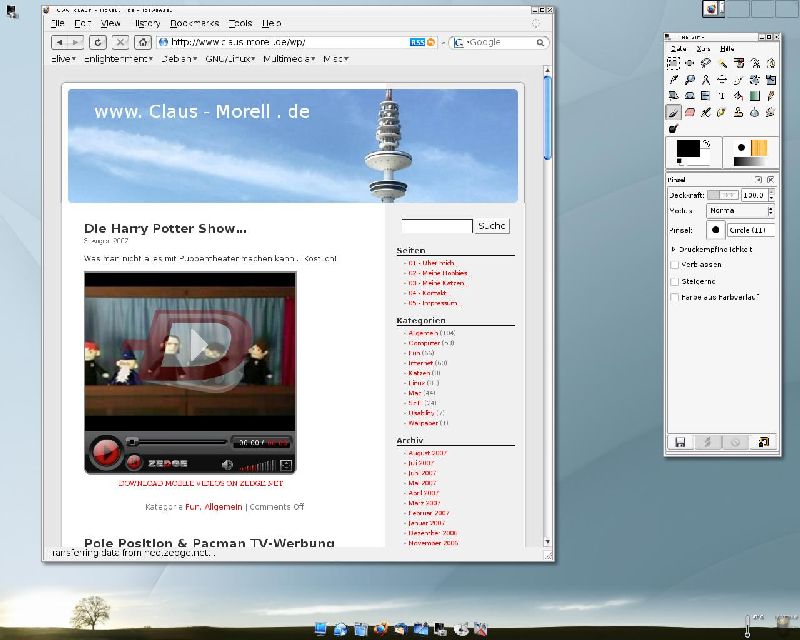The height and width of the screenshot is (640, 800).
Task: Click 'Download mobile videos on Zedge.net' link
Action: (x=201, y=483)
